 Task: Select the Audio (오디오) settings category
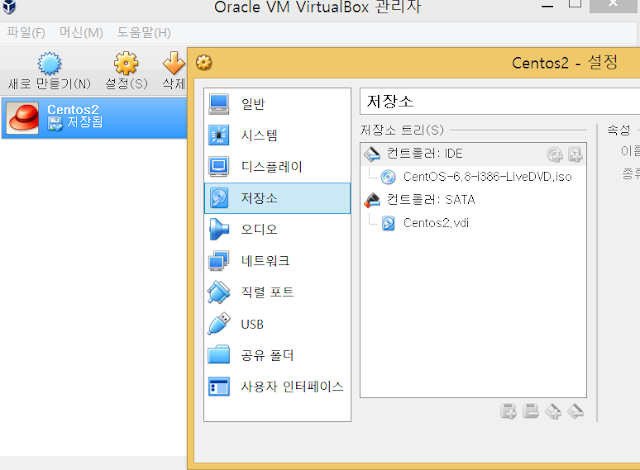[277, 229]
